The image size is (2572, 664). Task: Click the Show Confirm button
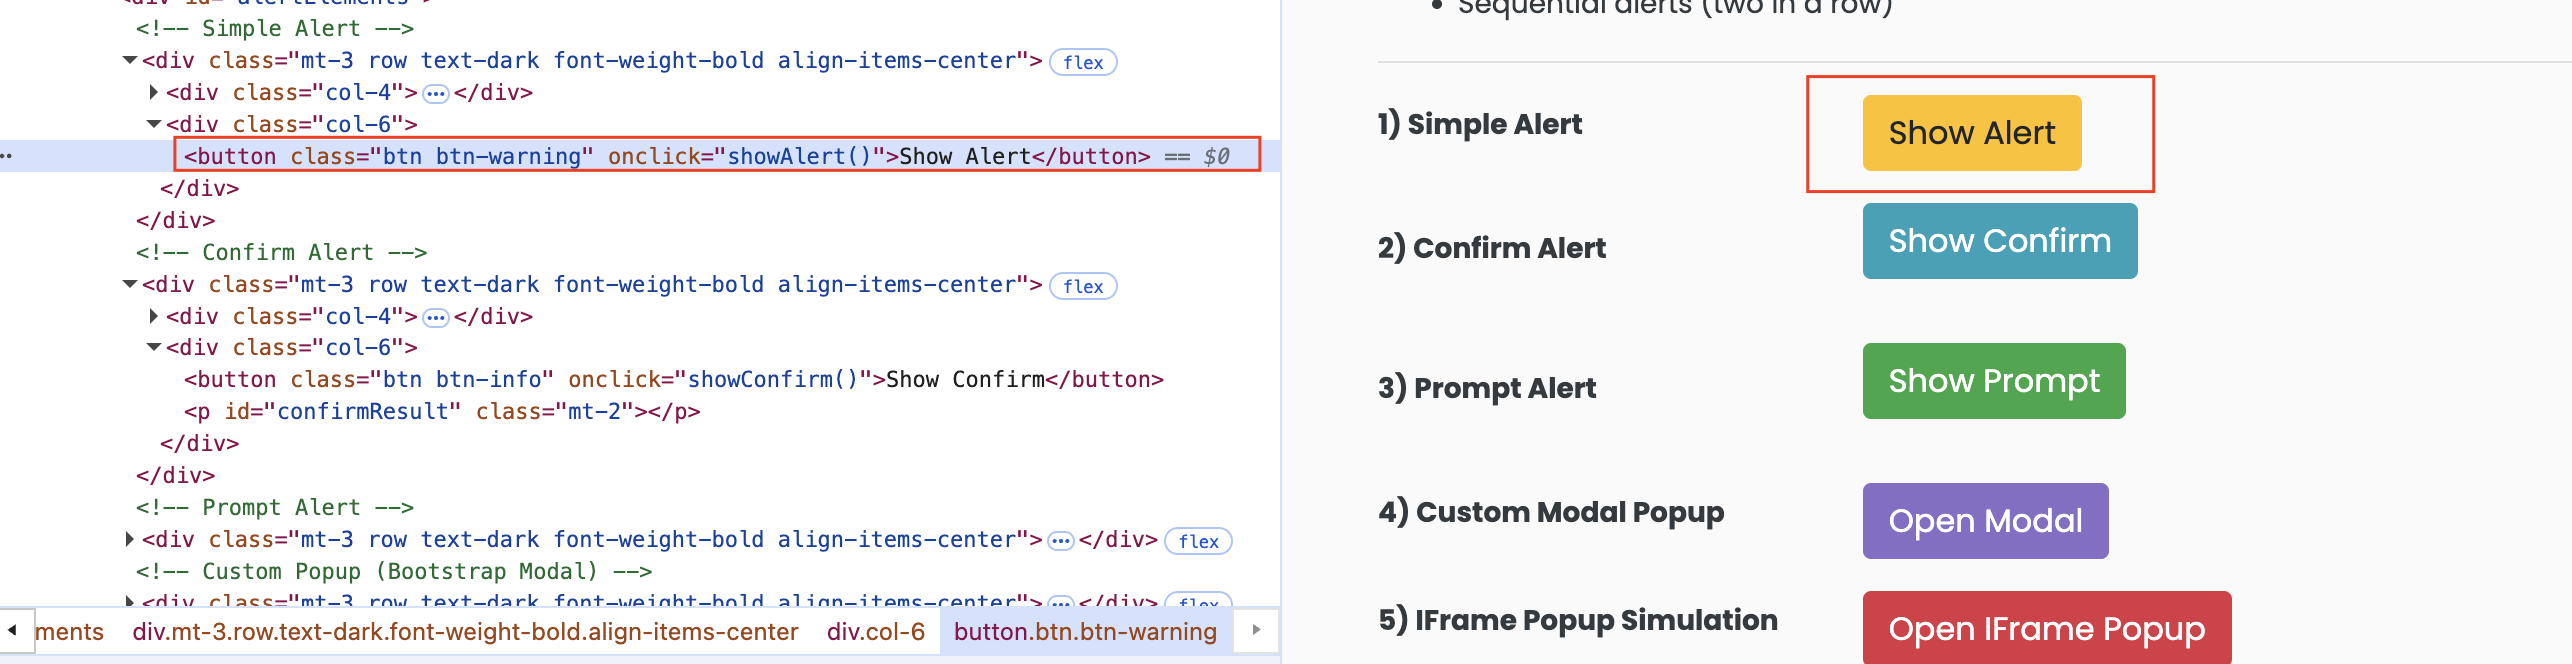coord(1999,240)
